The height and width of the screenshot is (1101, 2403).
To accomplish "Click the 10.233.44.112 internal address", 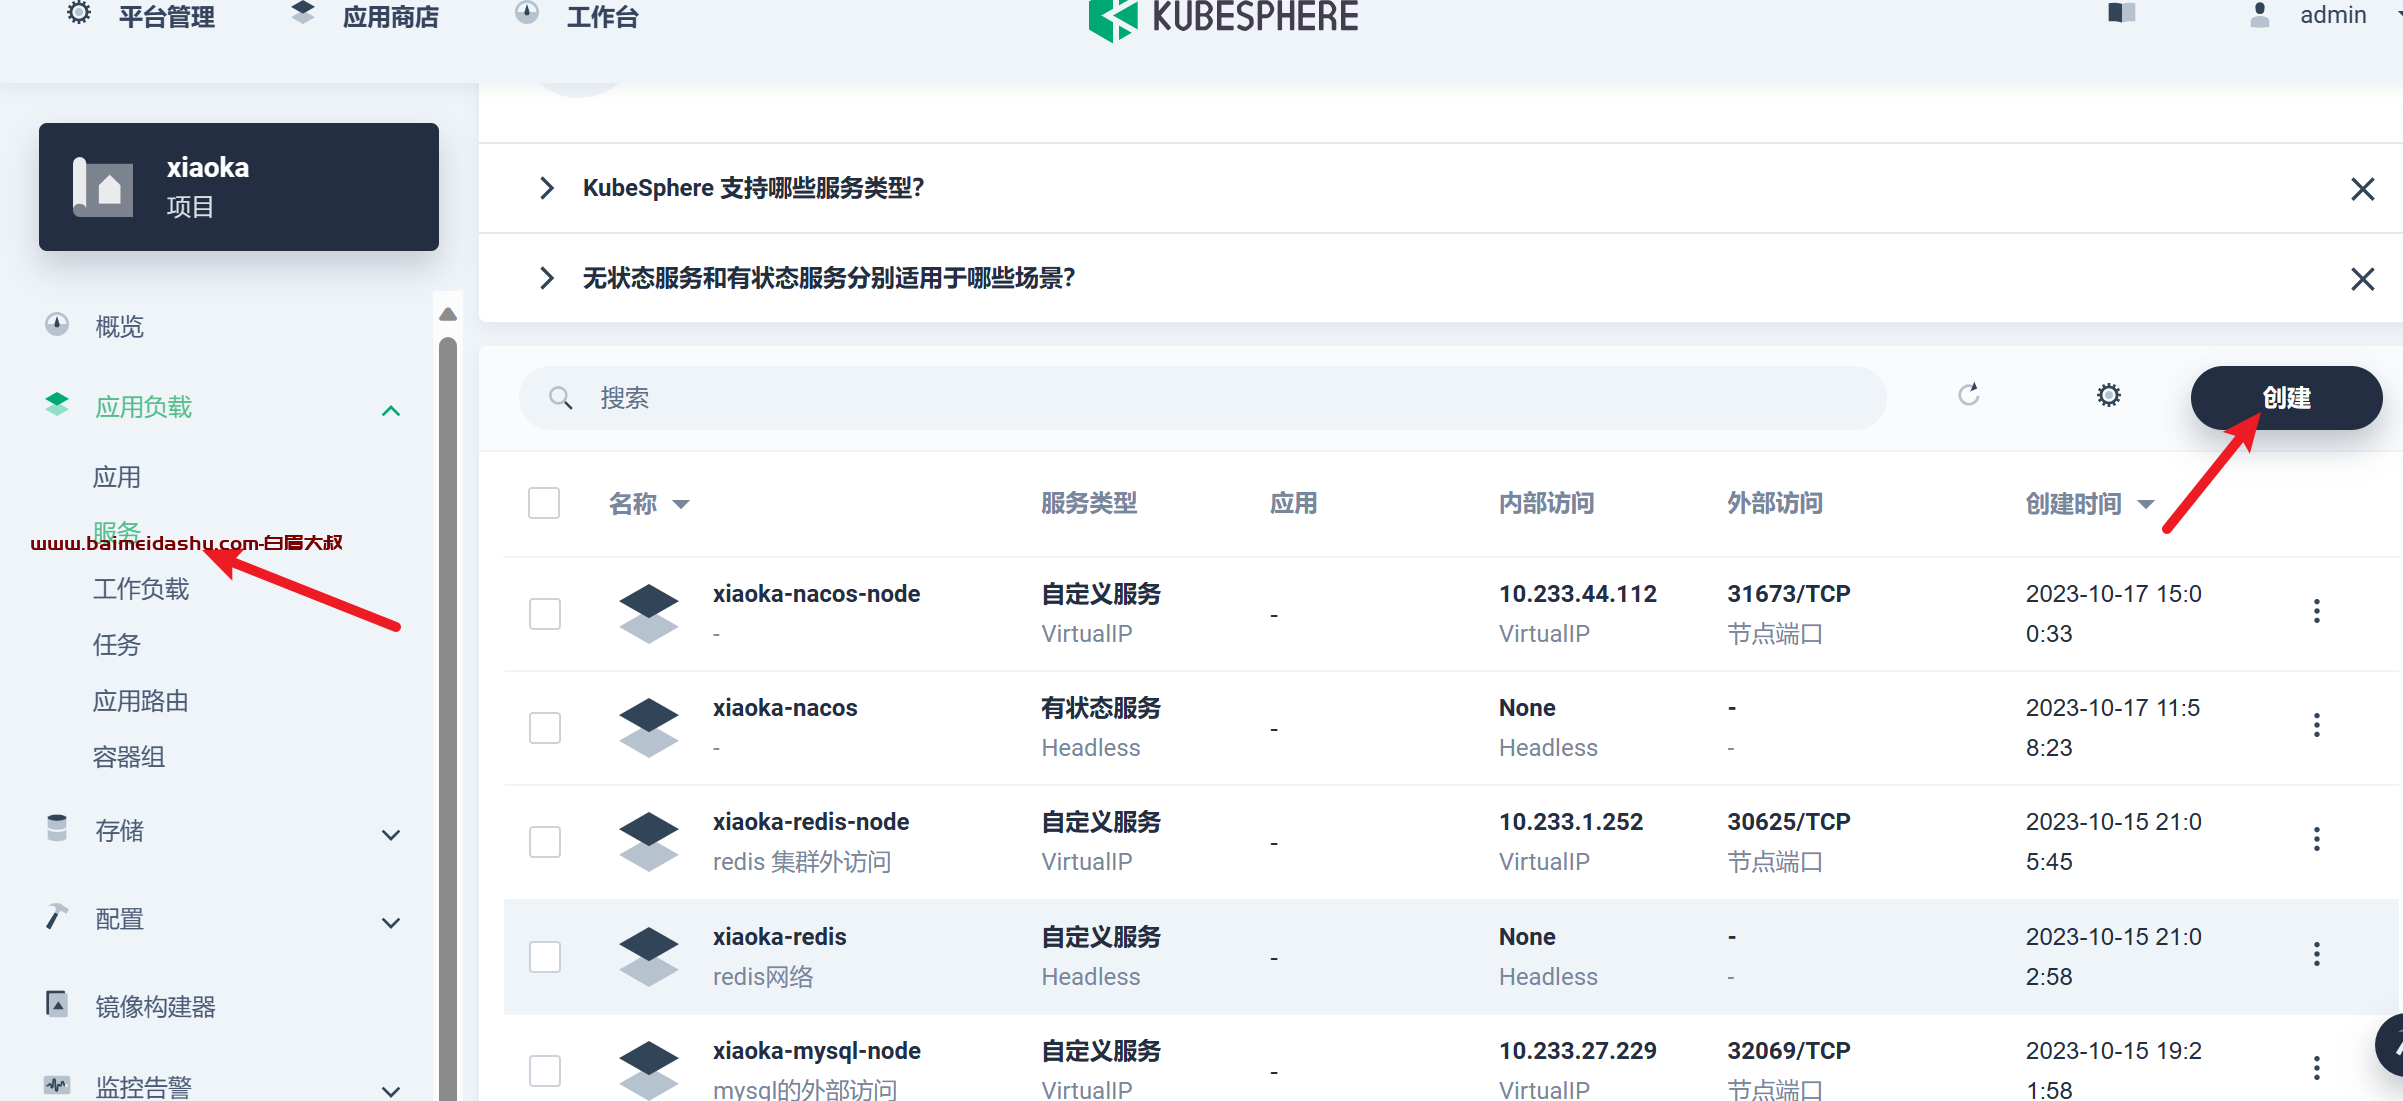I will [1577, 594].
